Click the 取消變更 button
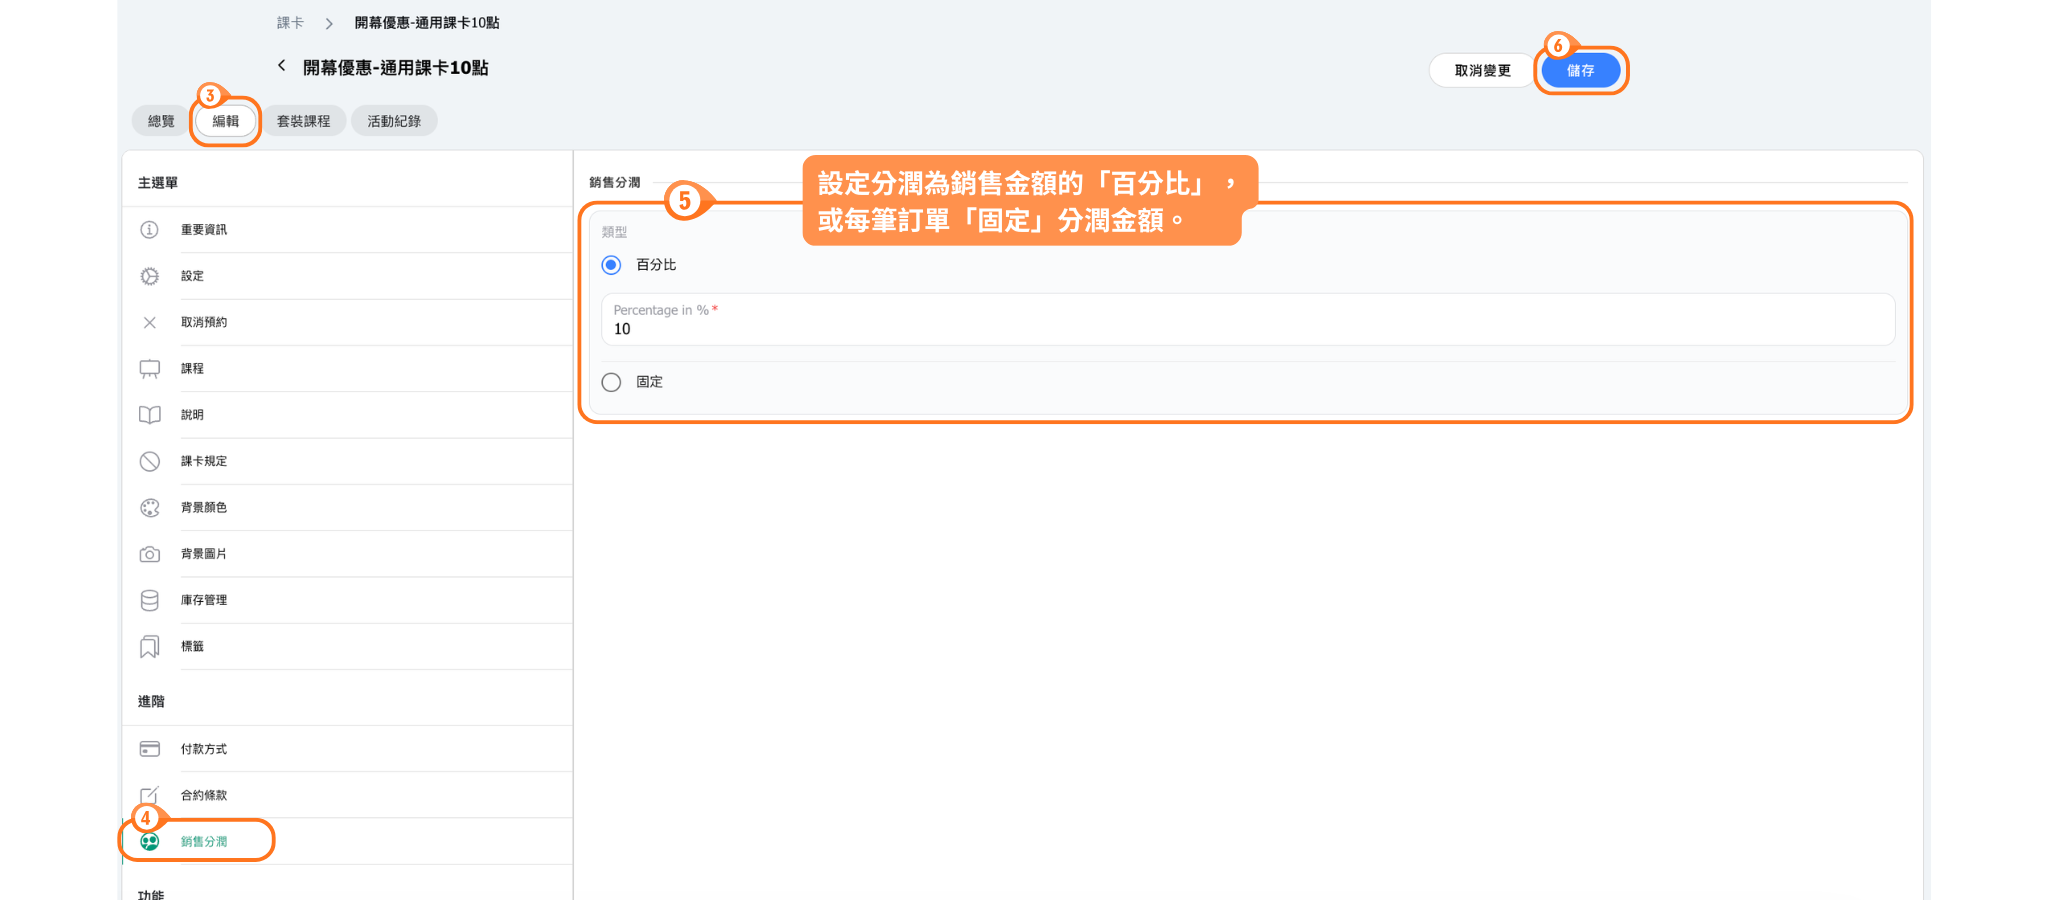The width and height of the screenshot is (2048, 900). 1482,71
